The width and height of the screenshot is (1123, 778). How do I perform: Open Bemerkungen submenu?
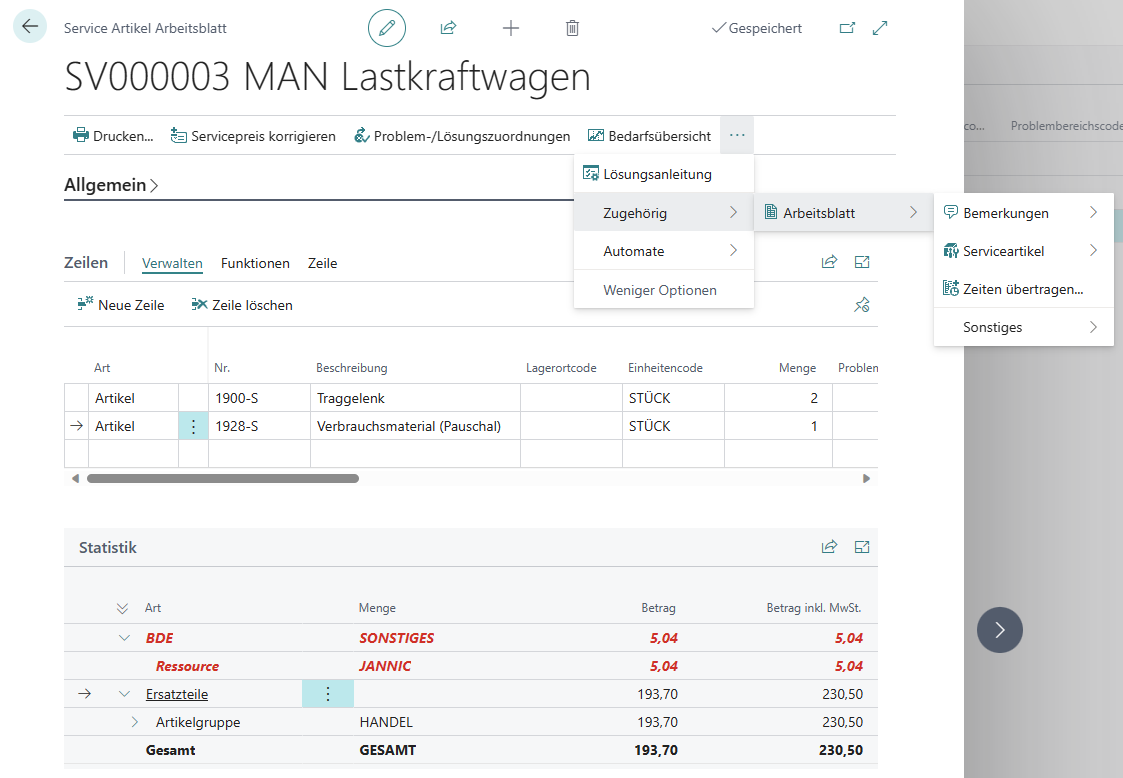pos(1023,213)
